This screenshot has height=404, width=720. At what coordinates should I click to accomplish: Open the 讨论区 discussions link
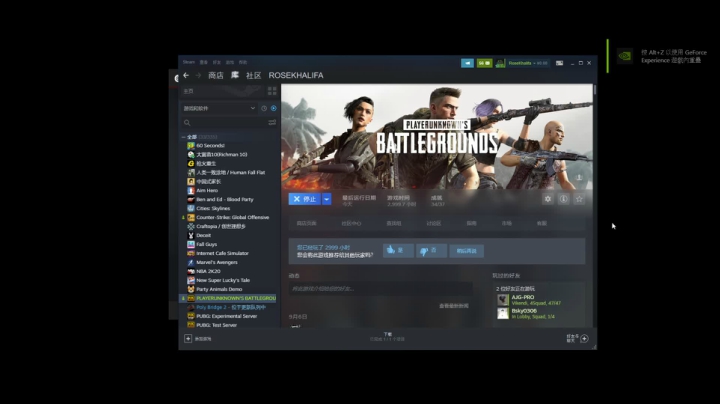(433, 223)
